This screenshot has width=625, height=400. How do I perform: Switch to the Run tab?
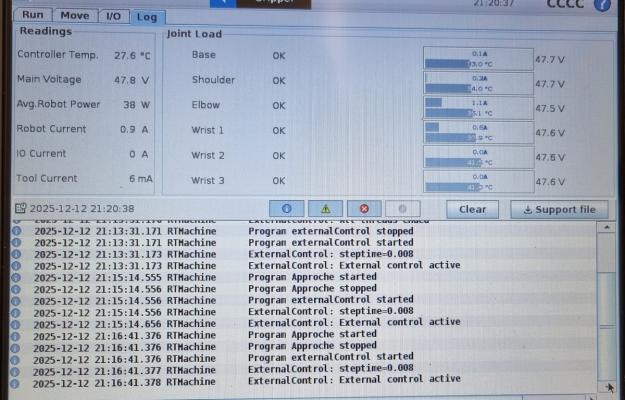click(33, 15)
